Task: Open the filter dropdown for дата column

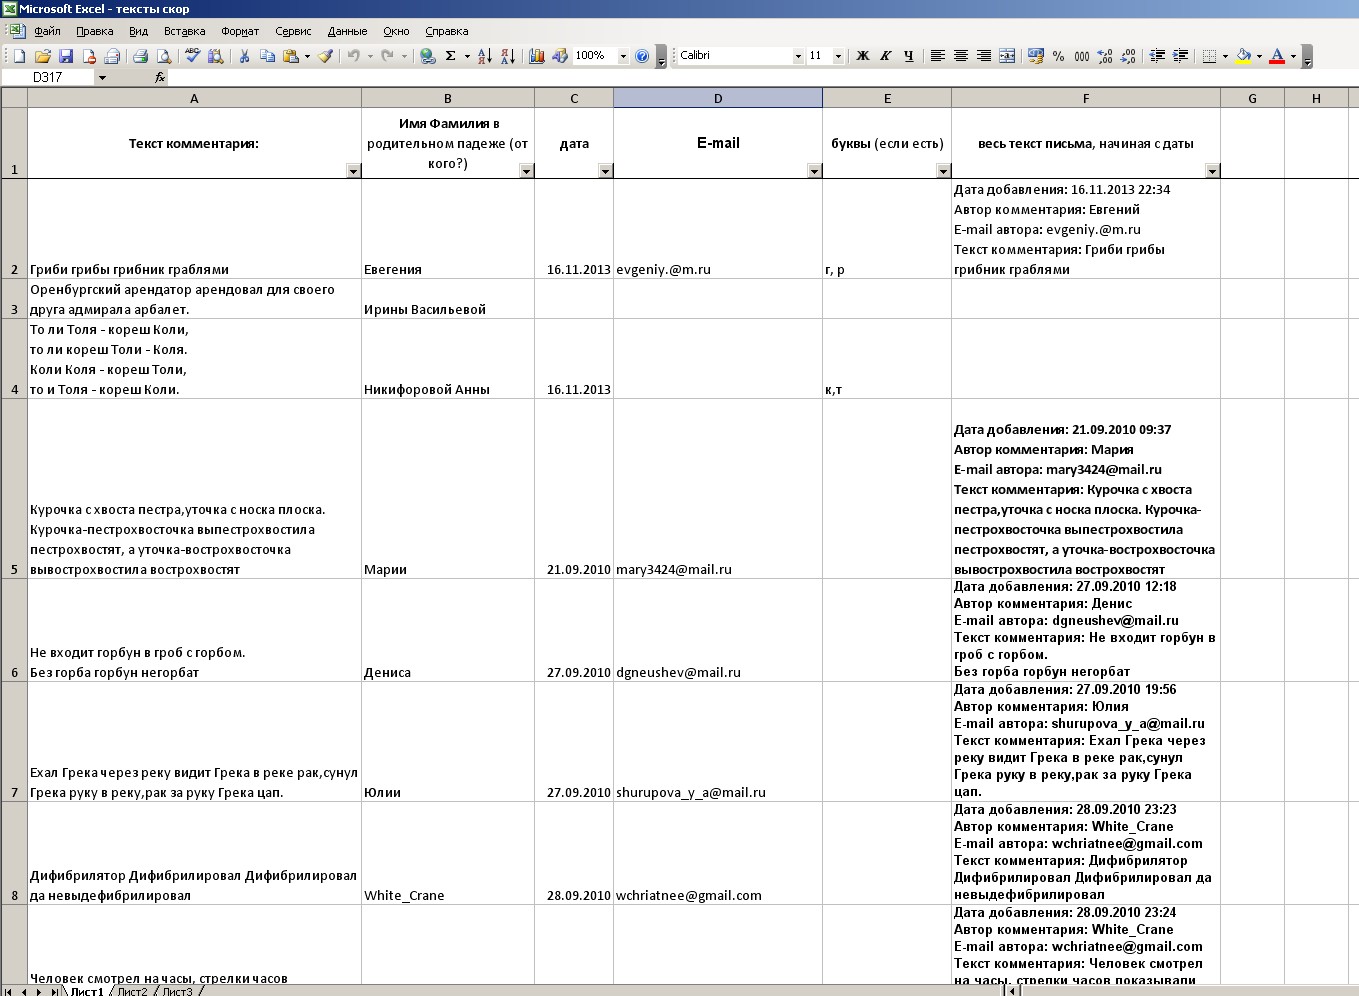Action: coord(605,171)
